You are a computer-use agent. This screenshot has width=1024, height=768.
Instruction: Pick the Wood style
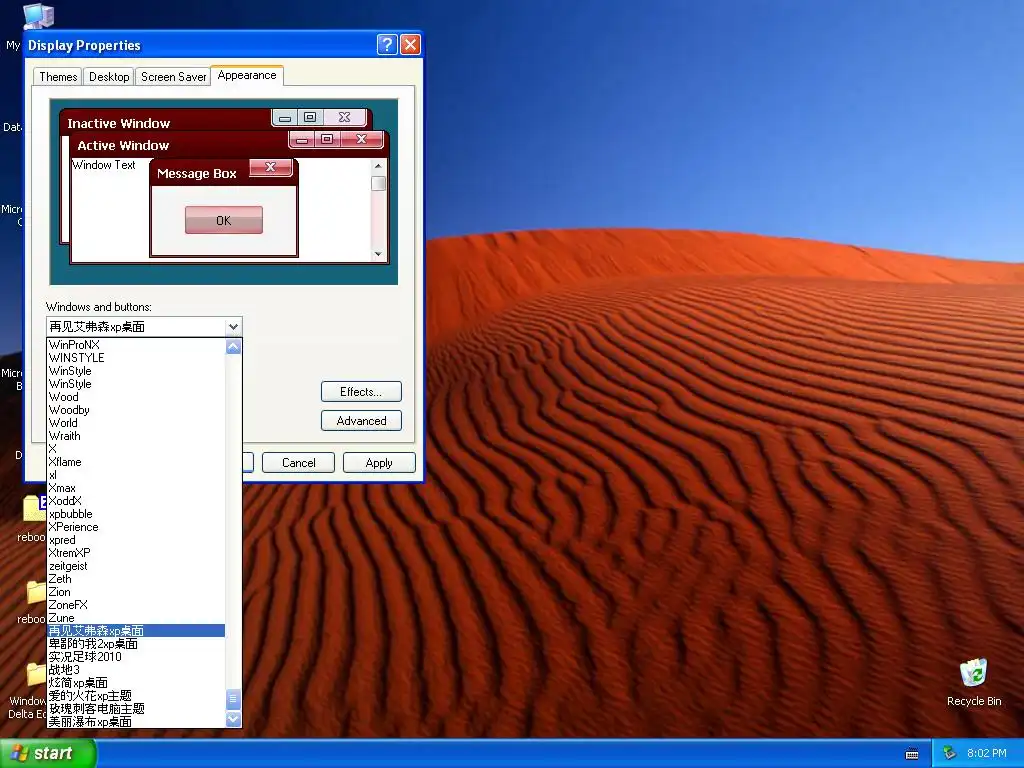(136, 397)
